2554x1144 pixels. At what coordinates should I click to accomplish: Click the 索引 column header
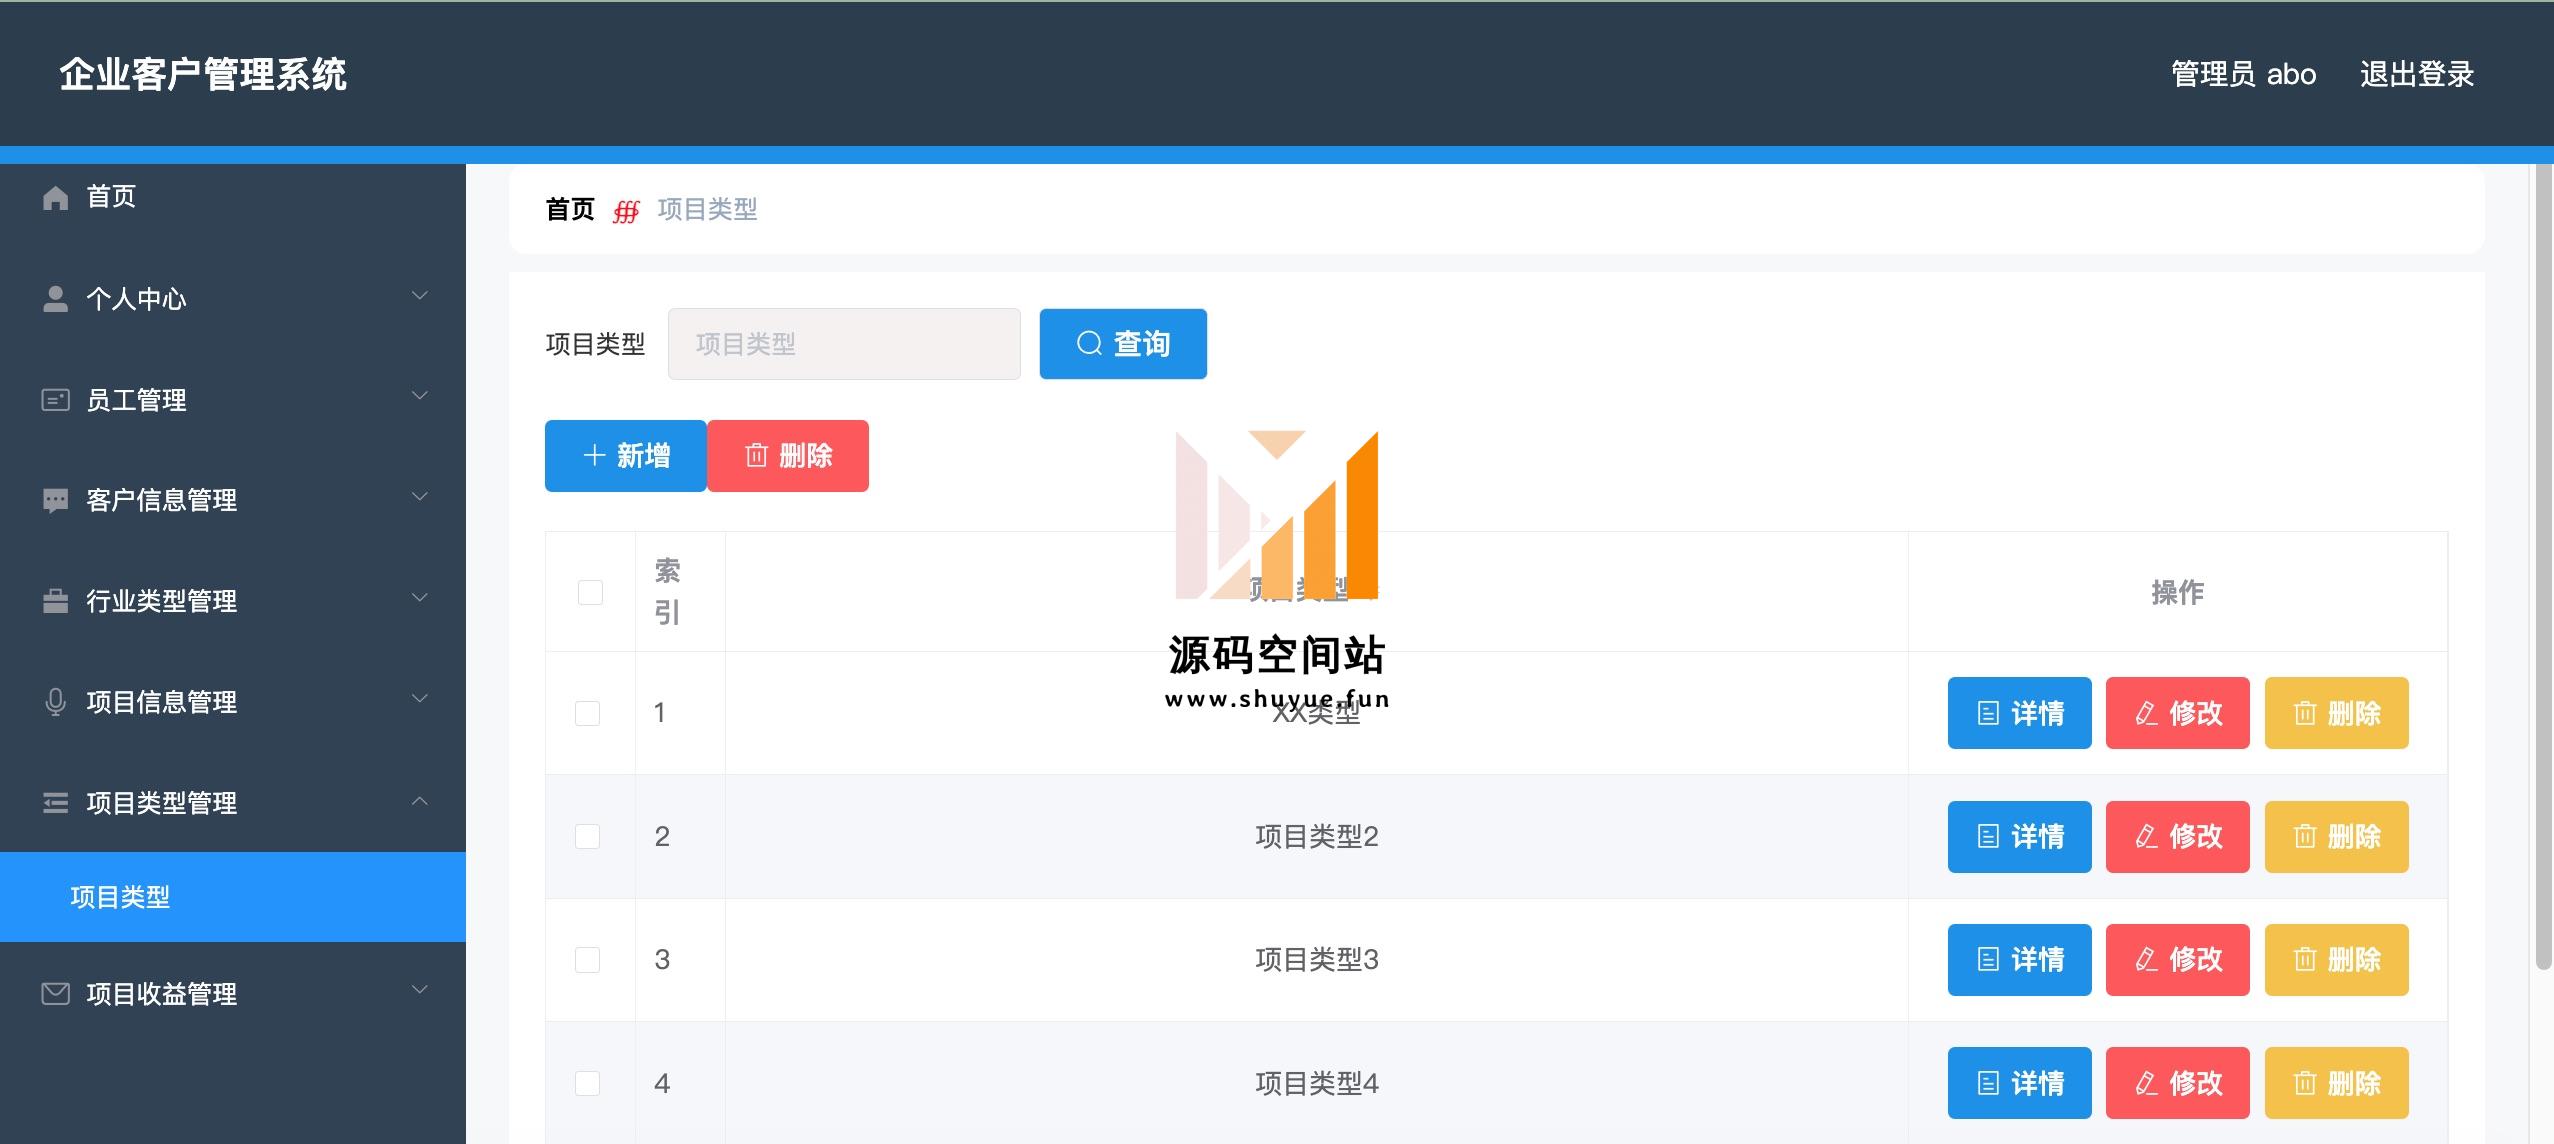coord(680,592)
